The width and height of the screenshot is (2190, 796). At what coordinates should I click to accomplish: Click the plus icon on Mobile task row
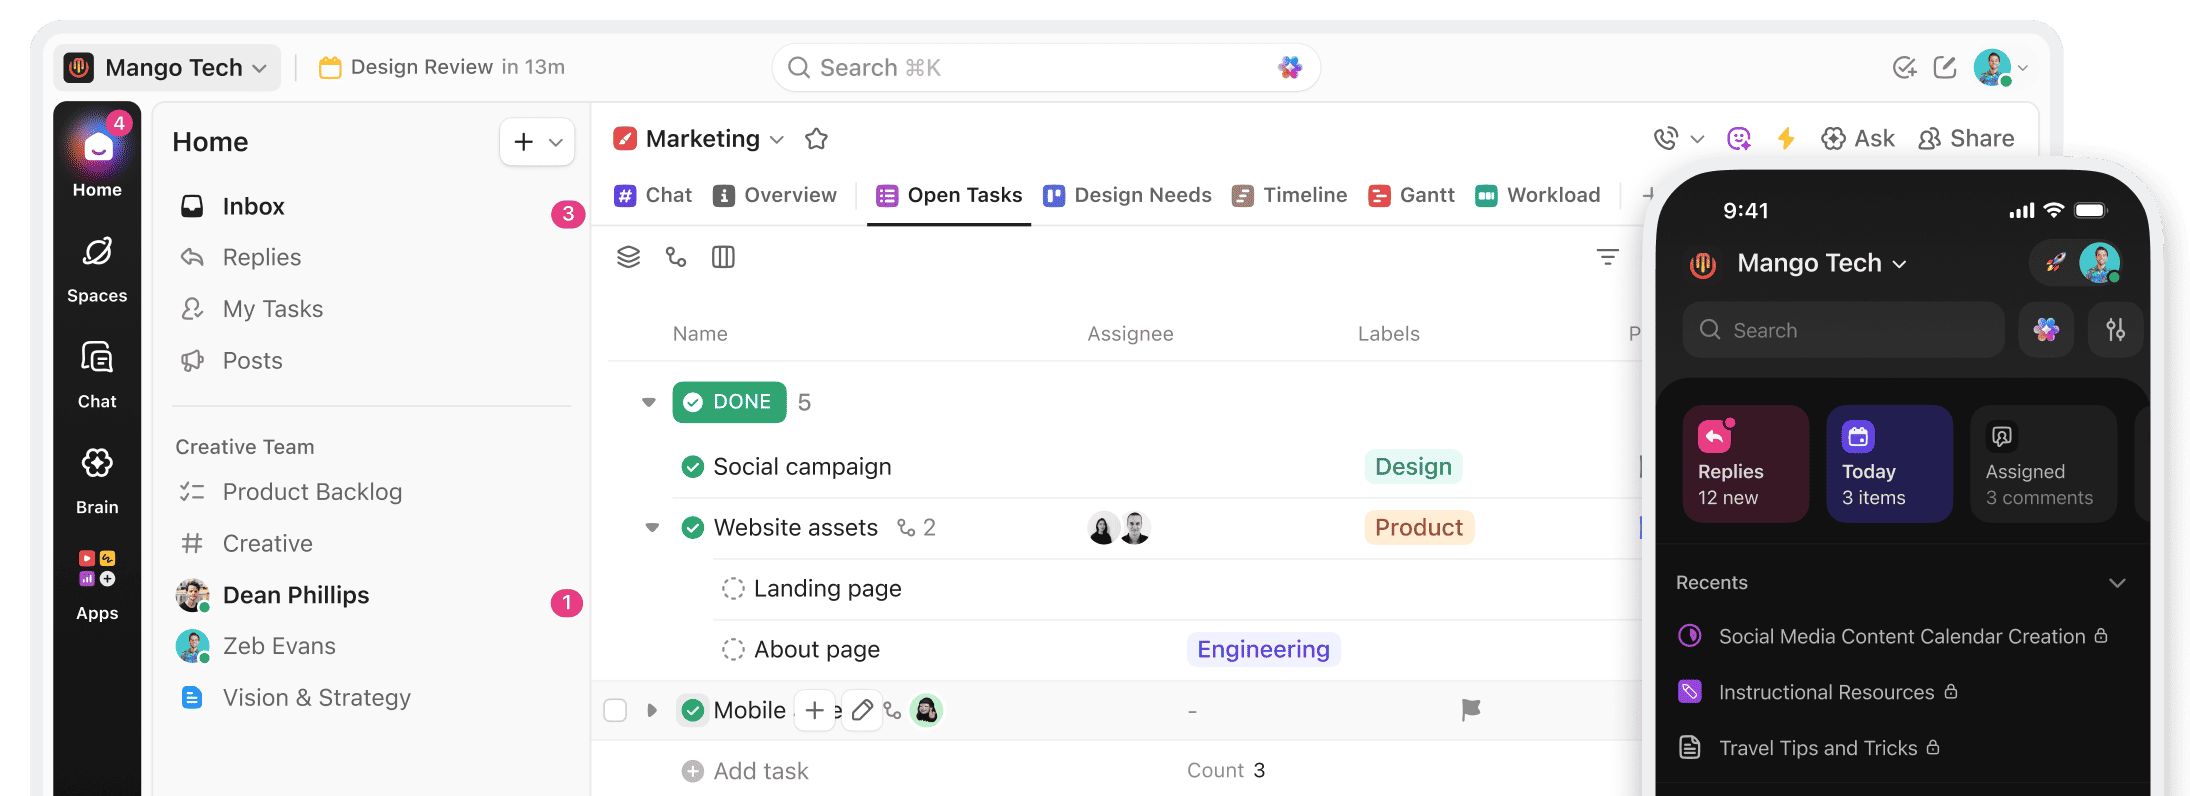coord(815,710)
